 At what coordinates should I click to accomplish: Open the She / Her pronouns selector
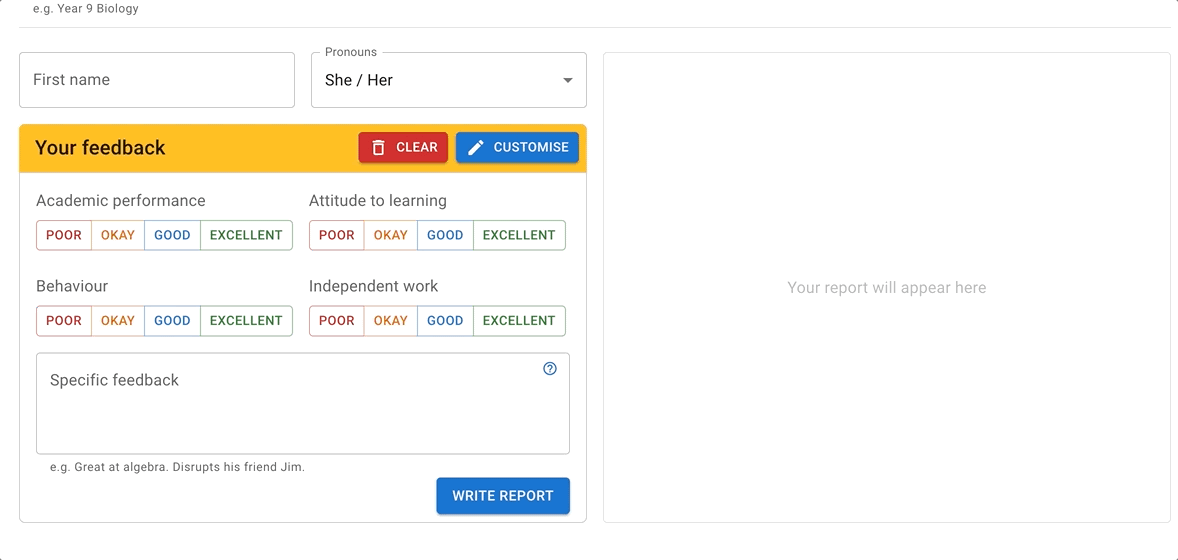pyautogui.click(x=440, y=80)
